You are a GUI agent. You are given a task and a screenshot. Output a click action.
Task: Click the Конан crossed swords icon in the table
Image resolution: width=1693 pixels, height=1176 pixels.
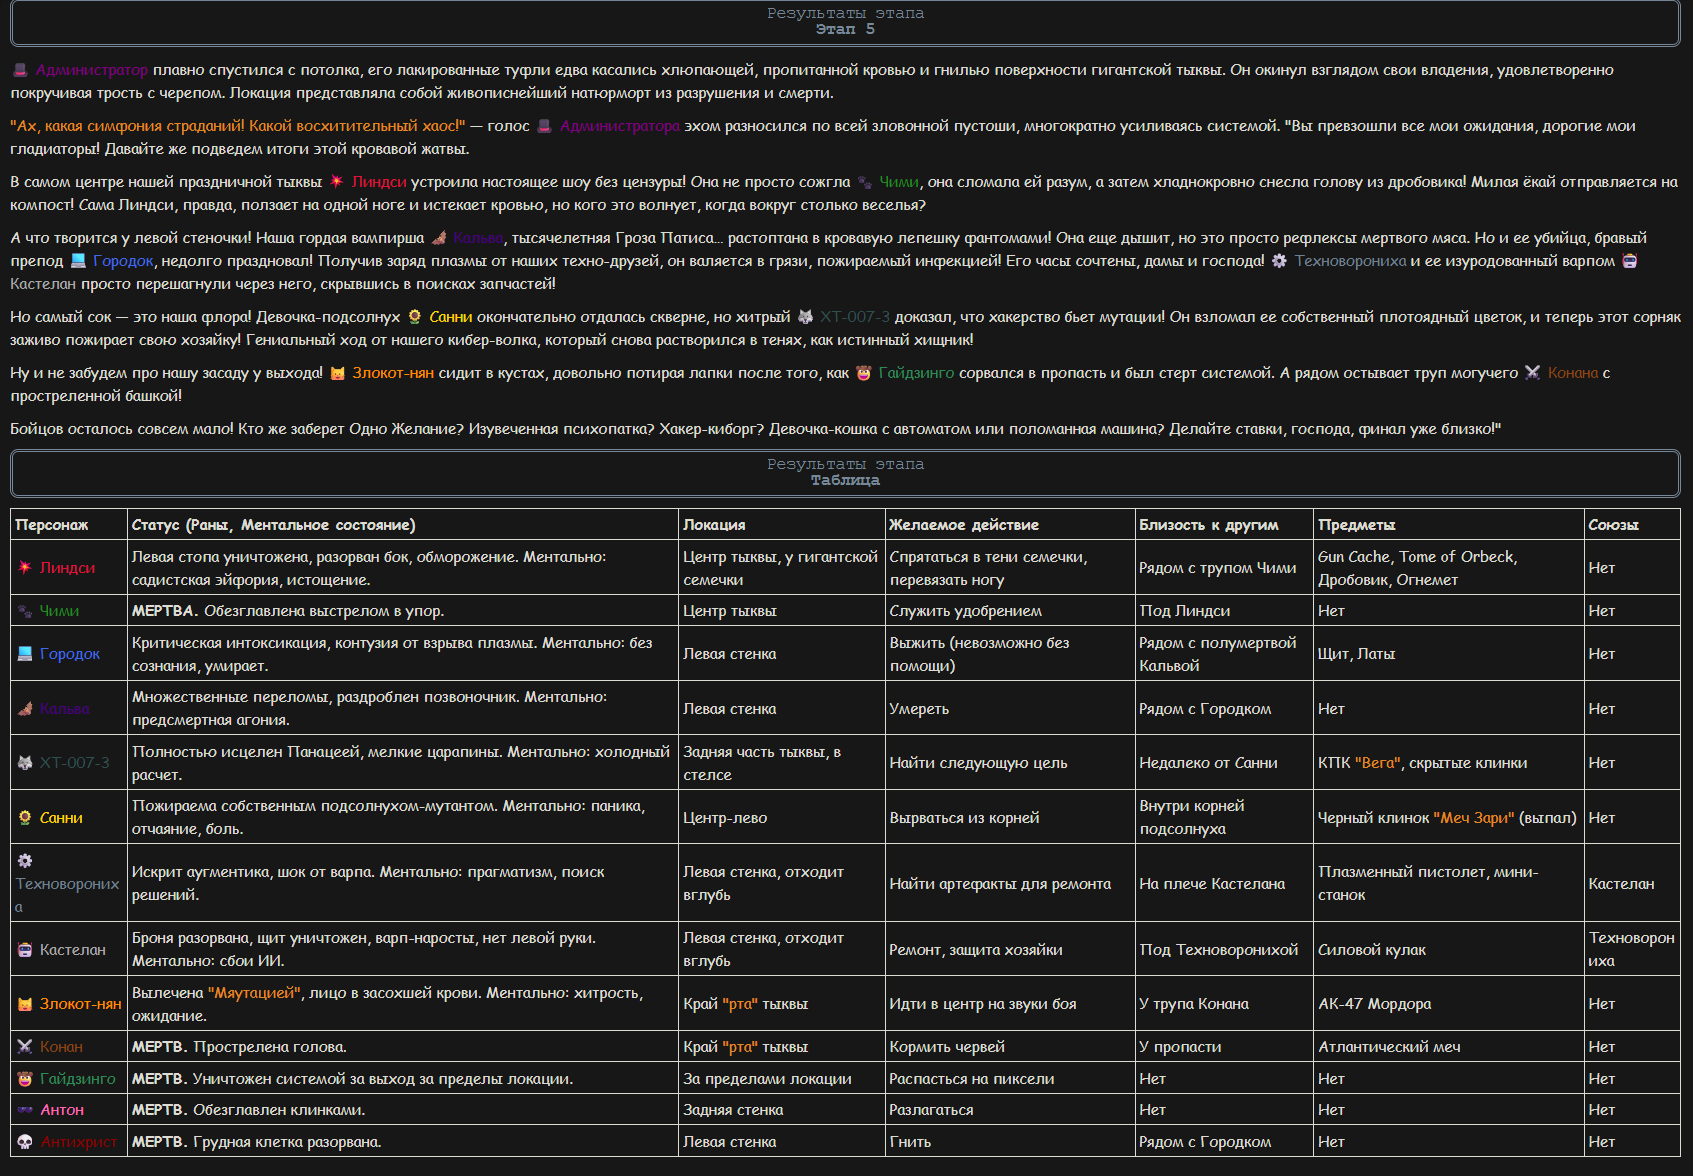pos(25,1047)
